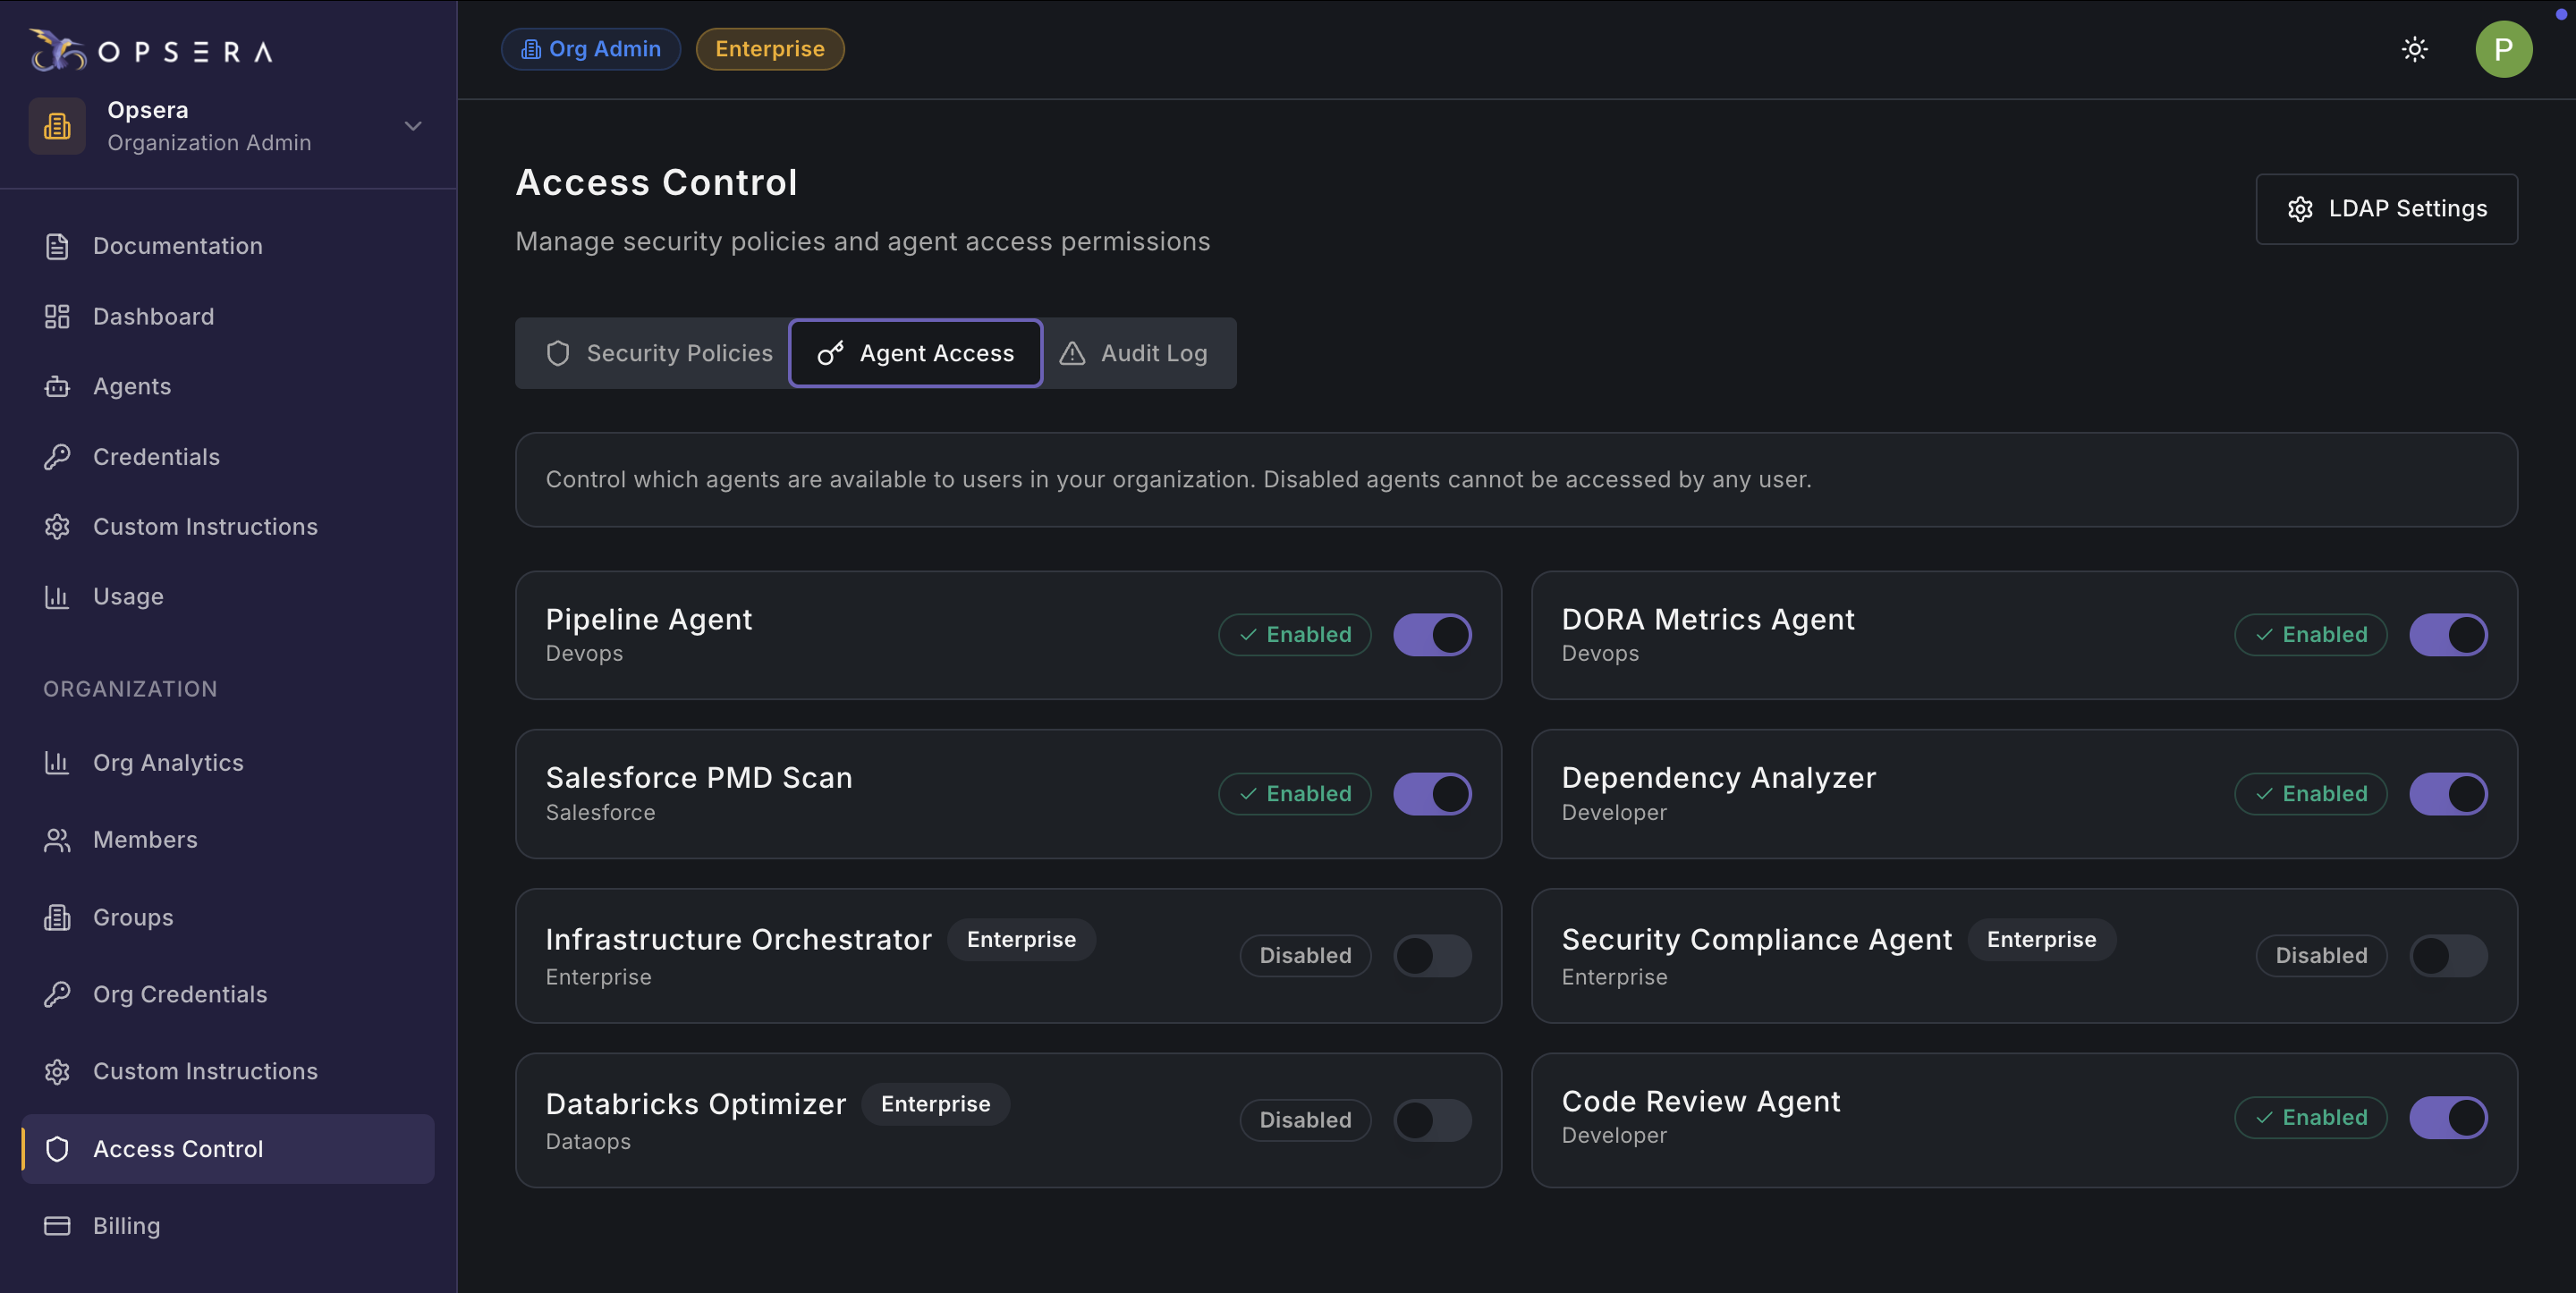Enable Security Compliance Agent switch

click(2447, 956)
